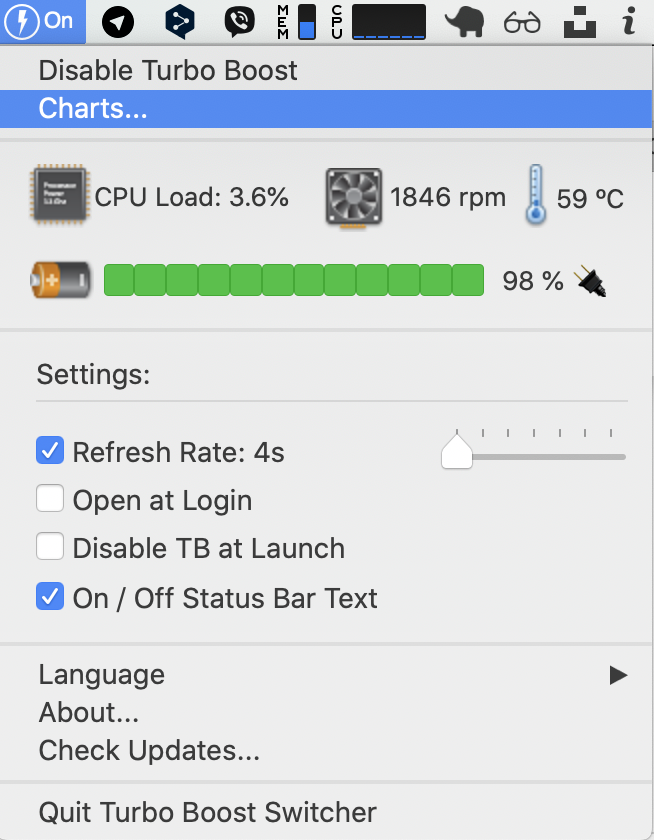
Task: Check Disable TB at Launch
Action: point(50,548)
